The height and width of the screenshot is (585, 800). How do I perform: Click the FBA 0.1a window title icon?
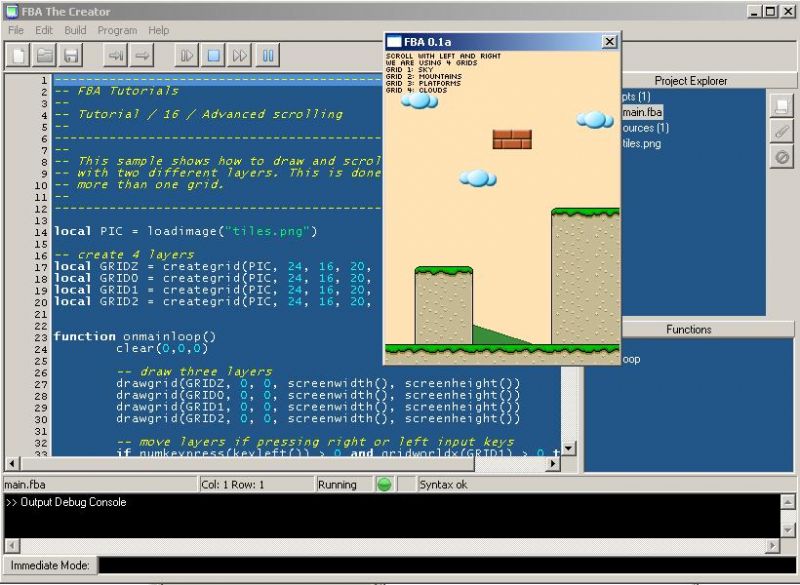click(394, 42)
